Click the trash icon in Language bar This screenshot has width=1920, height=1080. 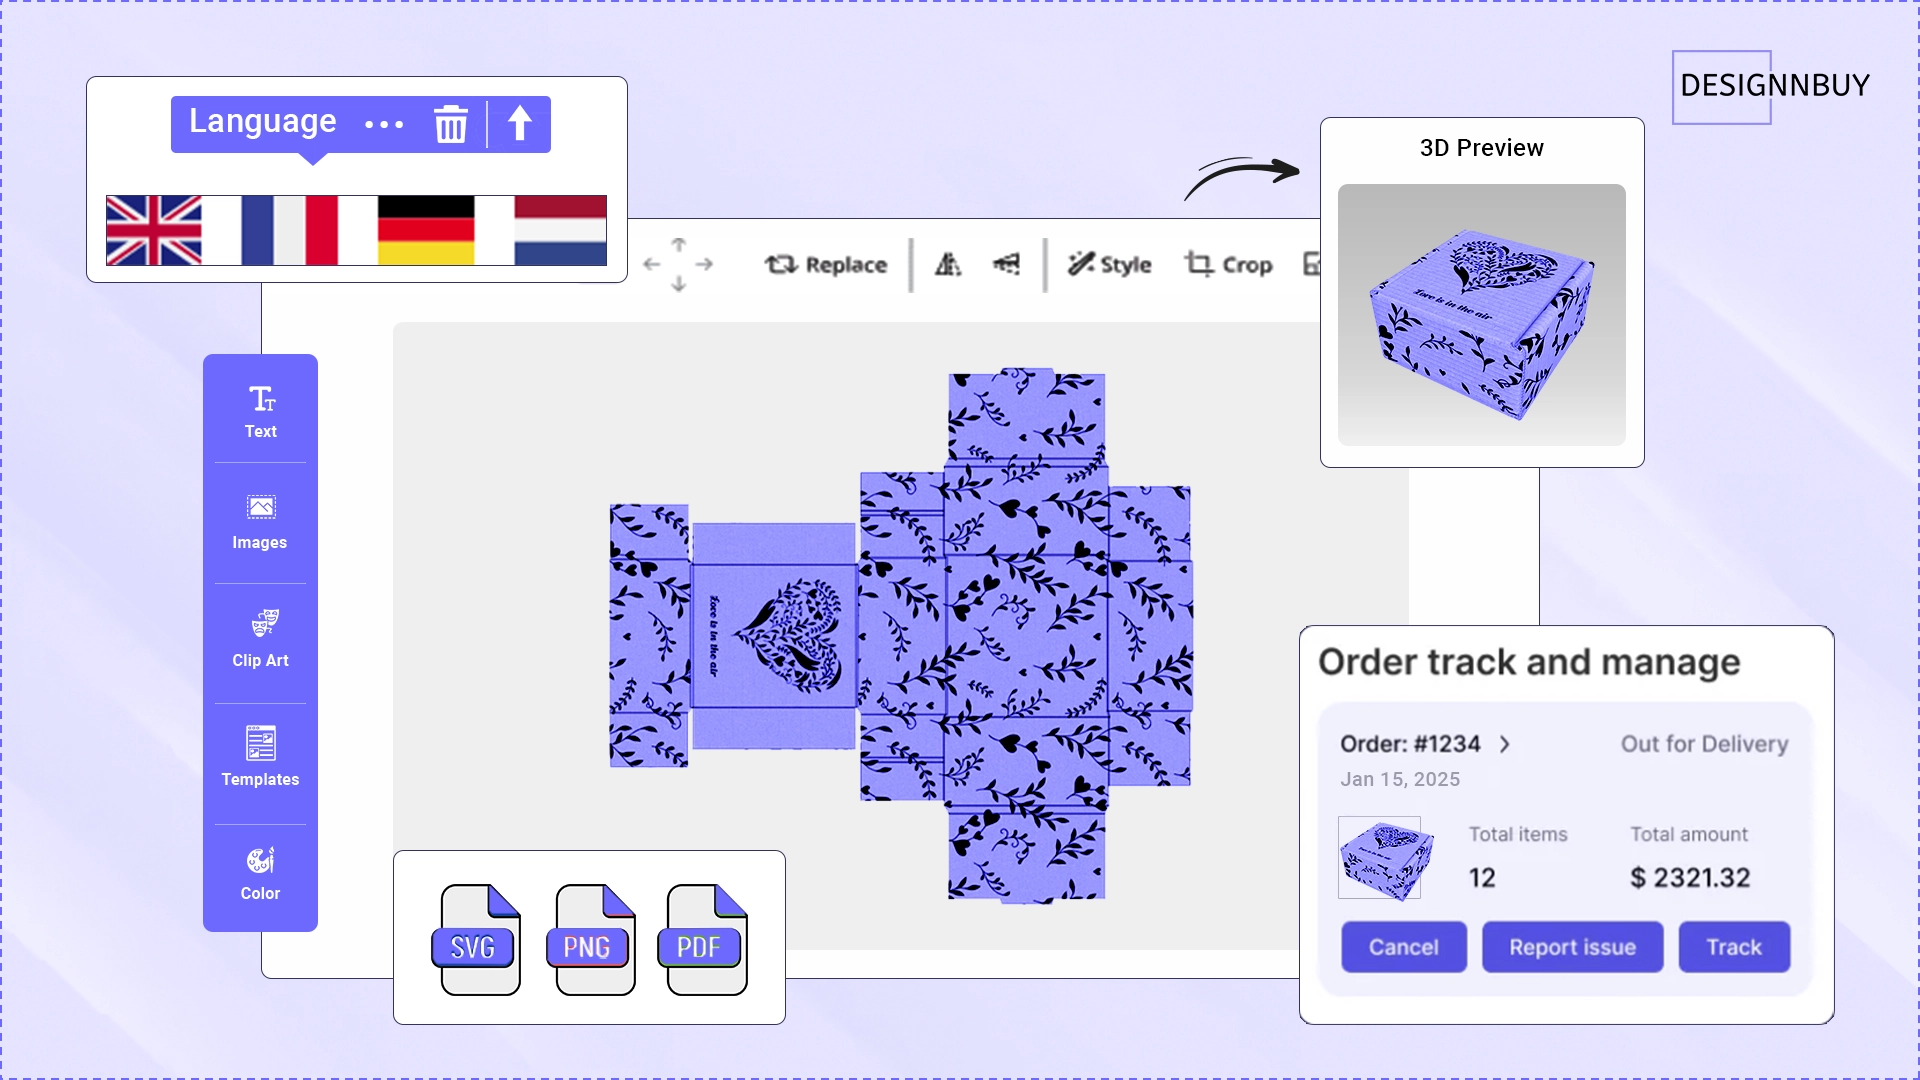point(451,124)
